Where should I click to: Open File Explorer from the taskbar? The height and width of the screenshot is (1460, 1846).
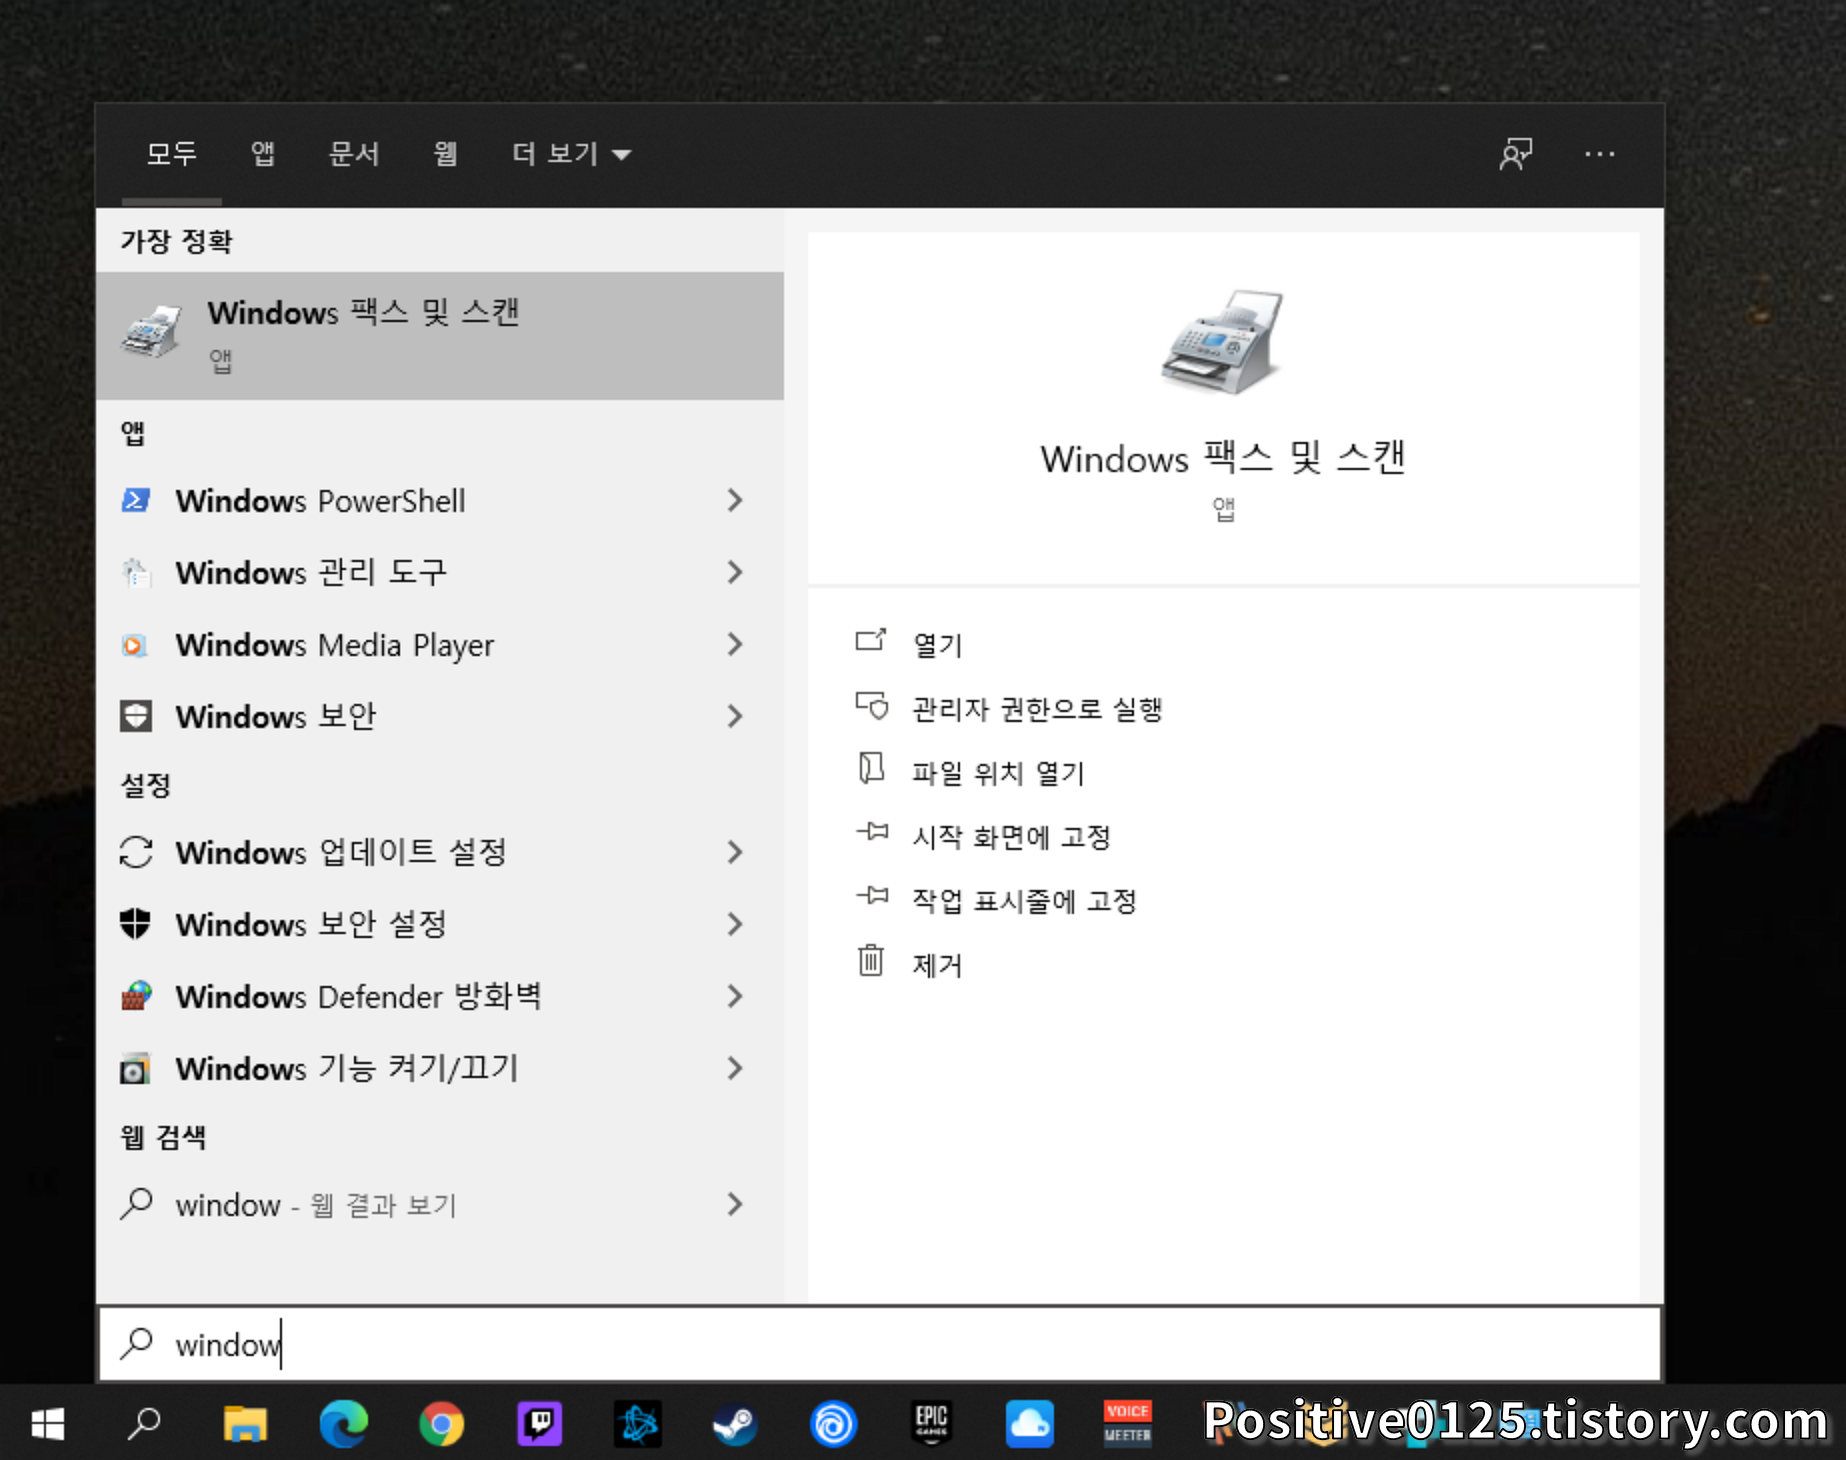(245, 1424)
